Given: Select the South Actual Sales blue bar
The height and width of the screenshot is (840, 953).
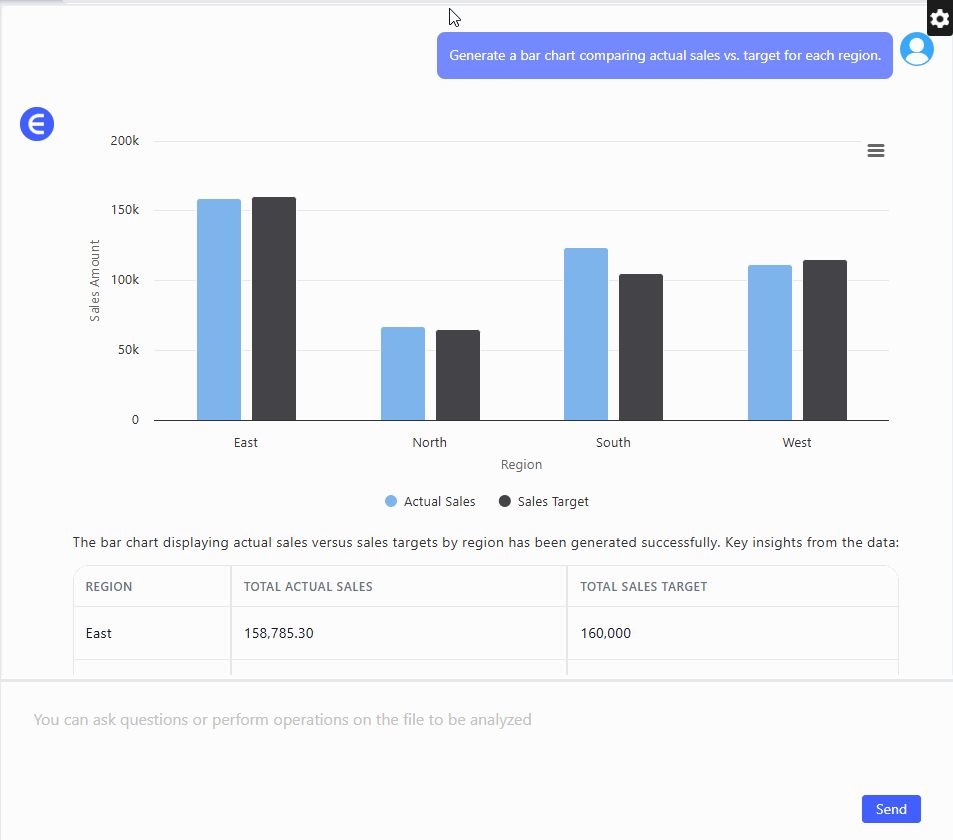Looking at the screenshot, I should [586, 334].
